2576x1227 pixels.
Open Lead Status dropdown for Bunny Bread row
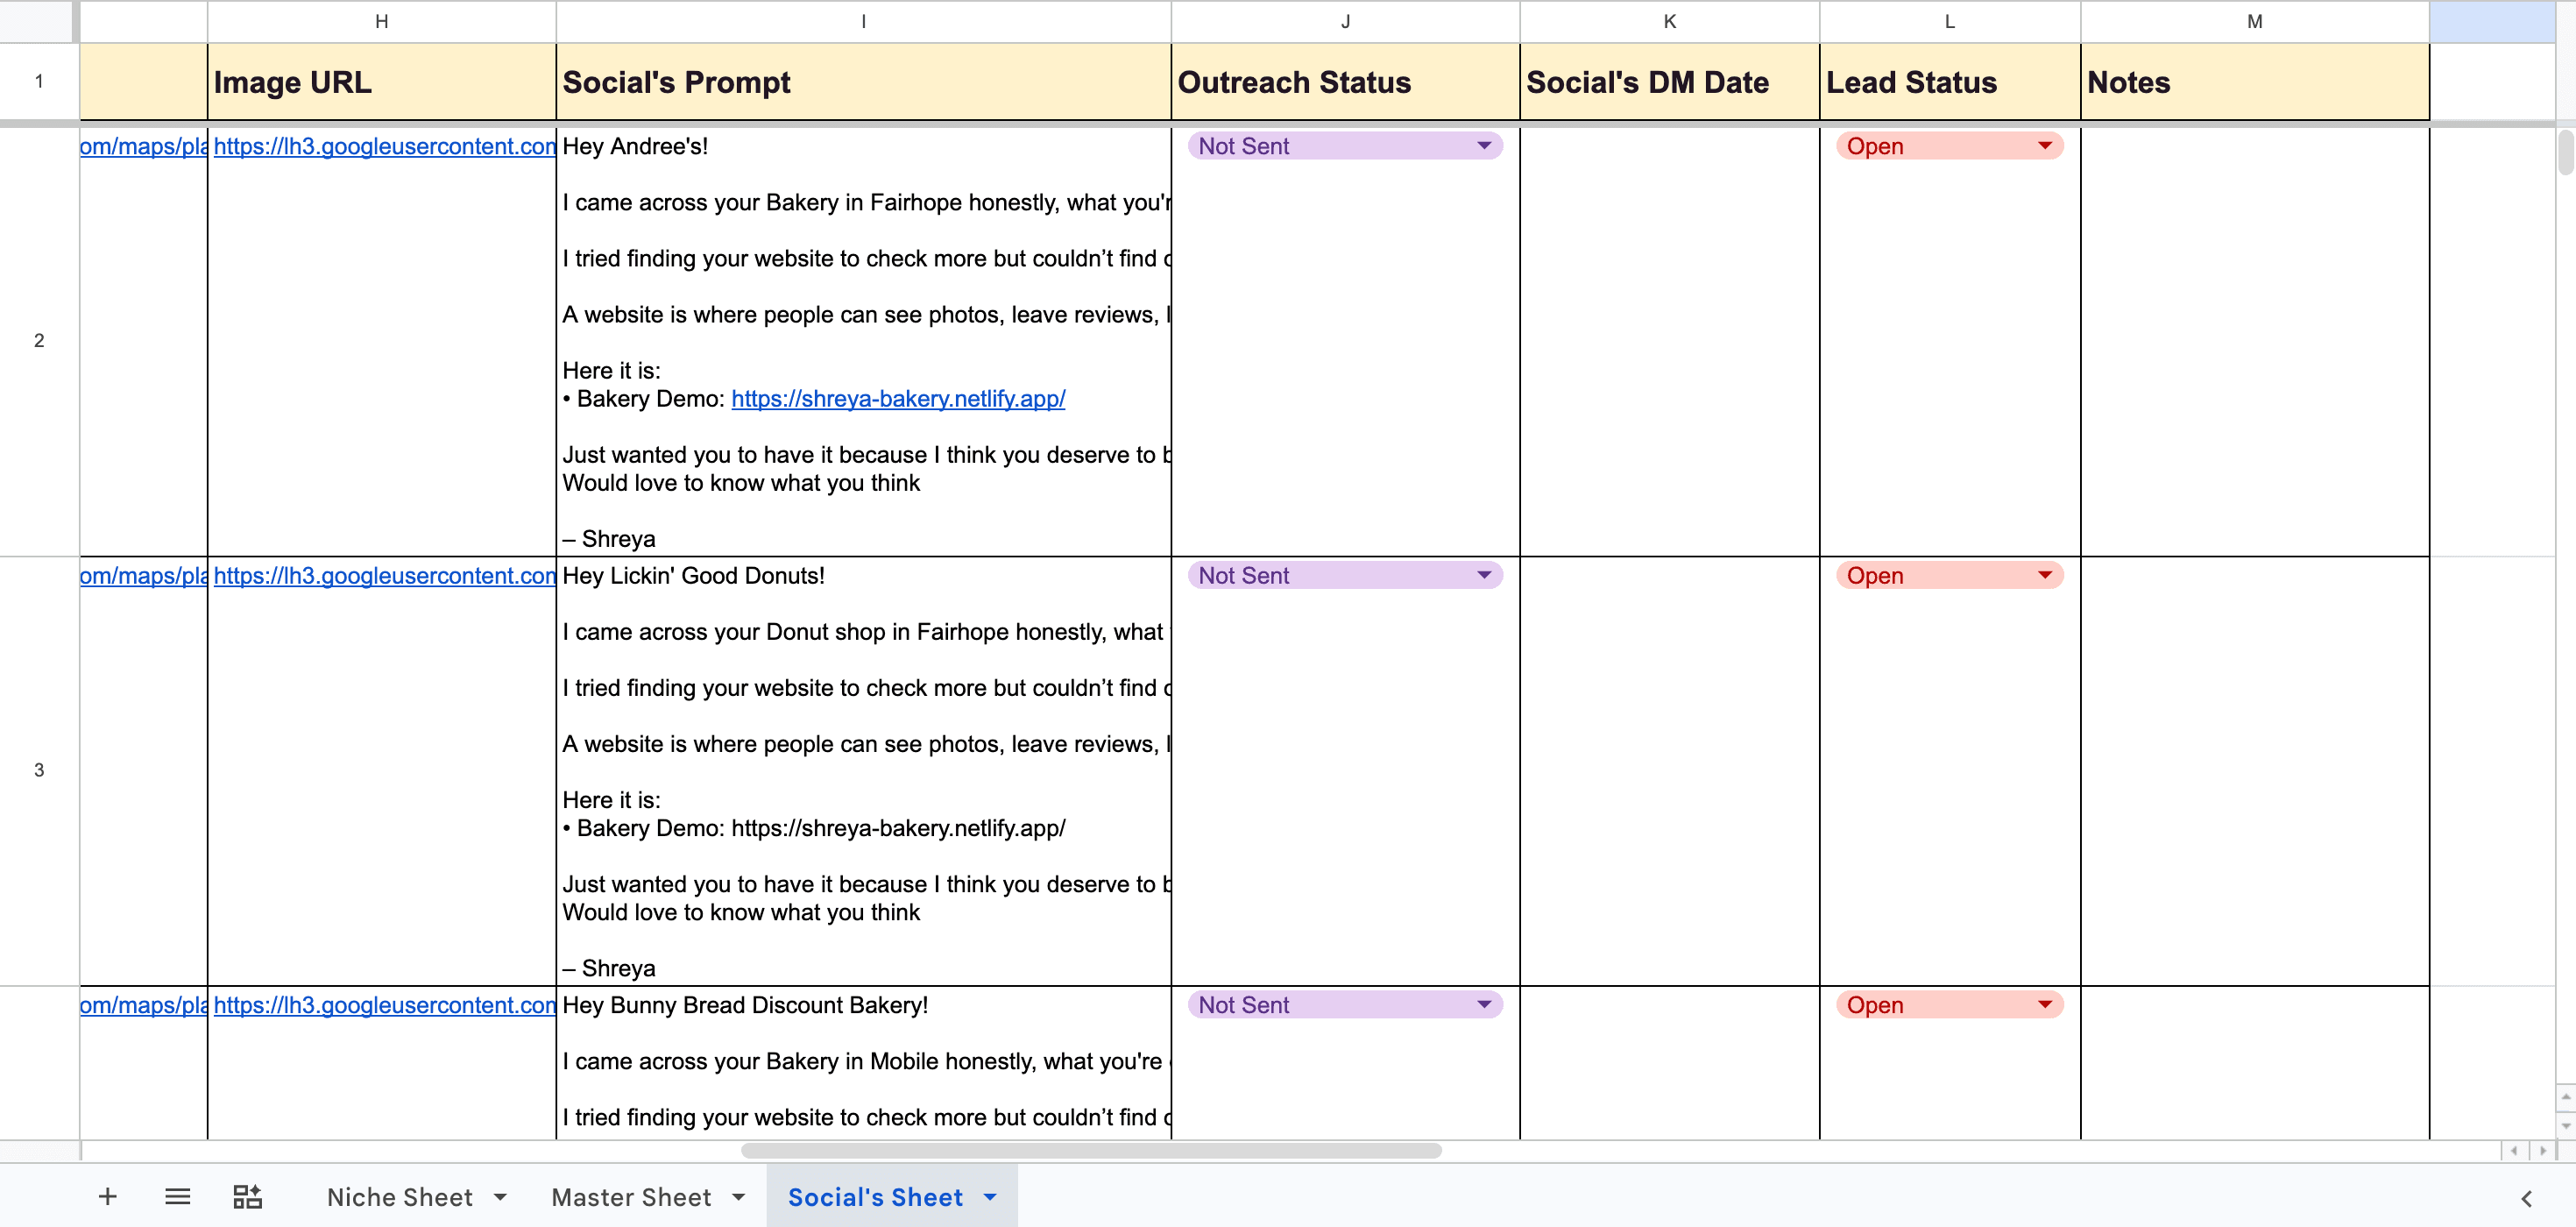1949,1004
